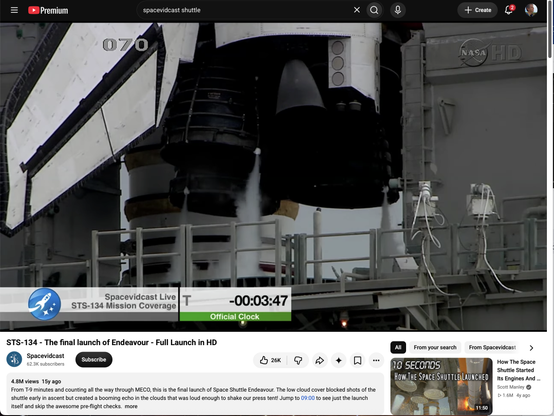Click the '4.8M views 15y ago' text
The image size is (554, 416).
36,381
